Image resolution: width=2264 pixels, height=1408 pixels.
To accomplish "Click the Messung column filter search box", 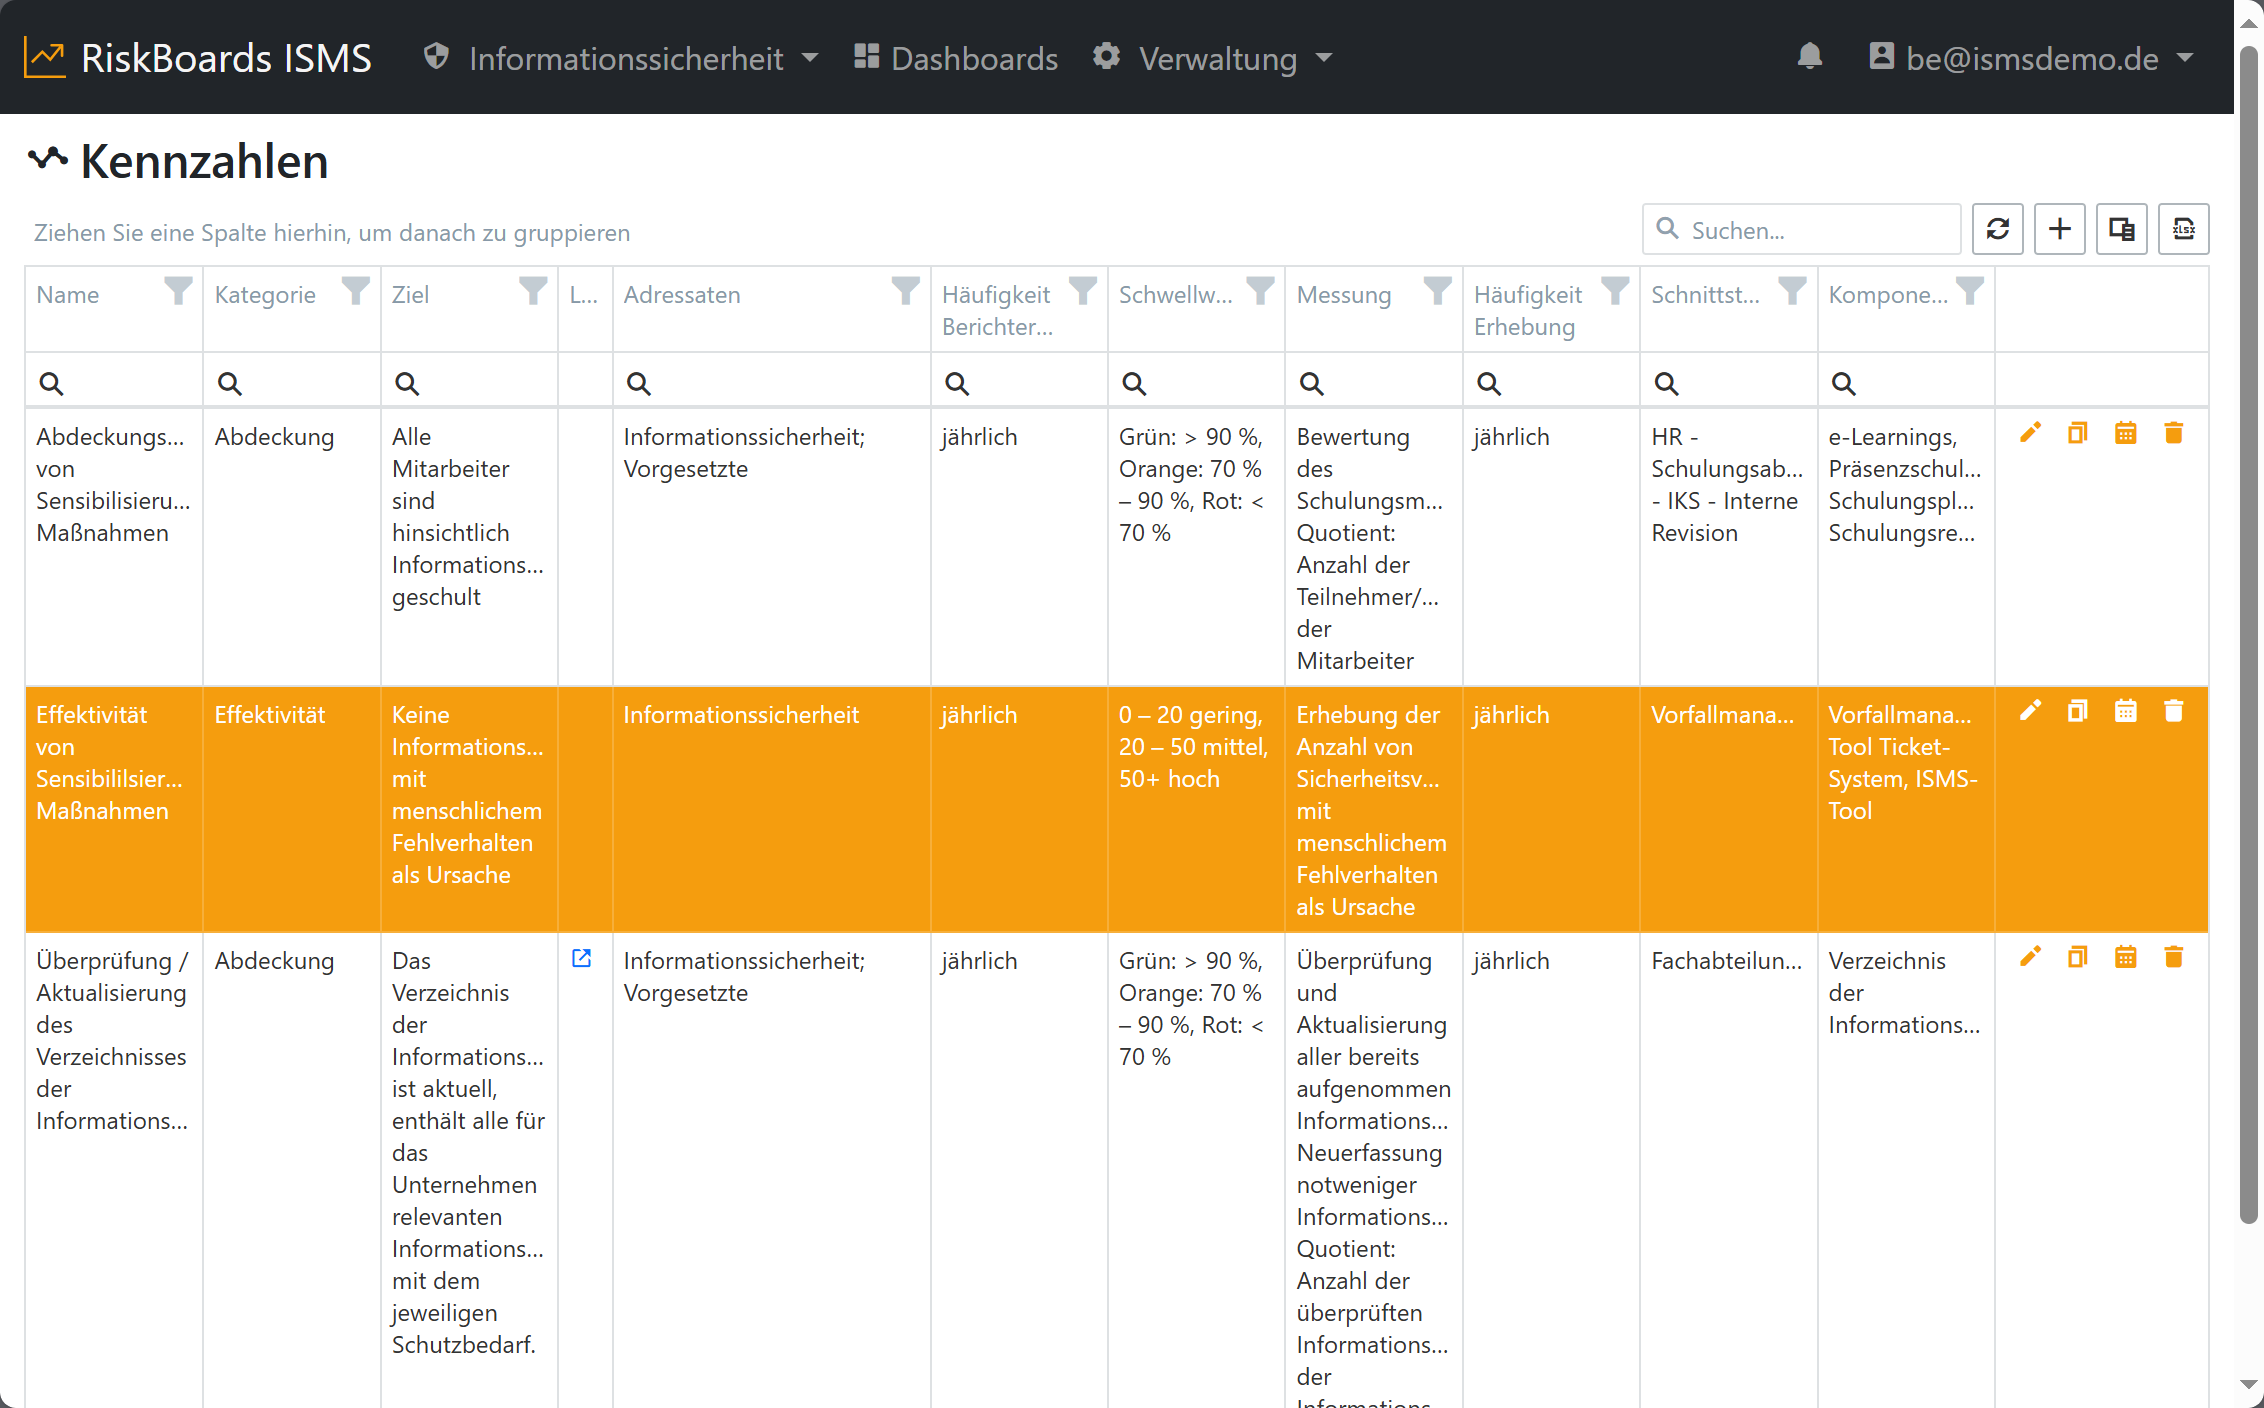I will point(1374,382).
